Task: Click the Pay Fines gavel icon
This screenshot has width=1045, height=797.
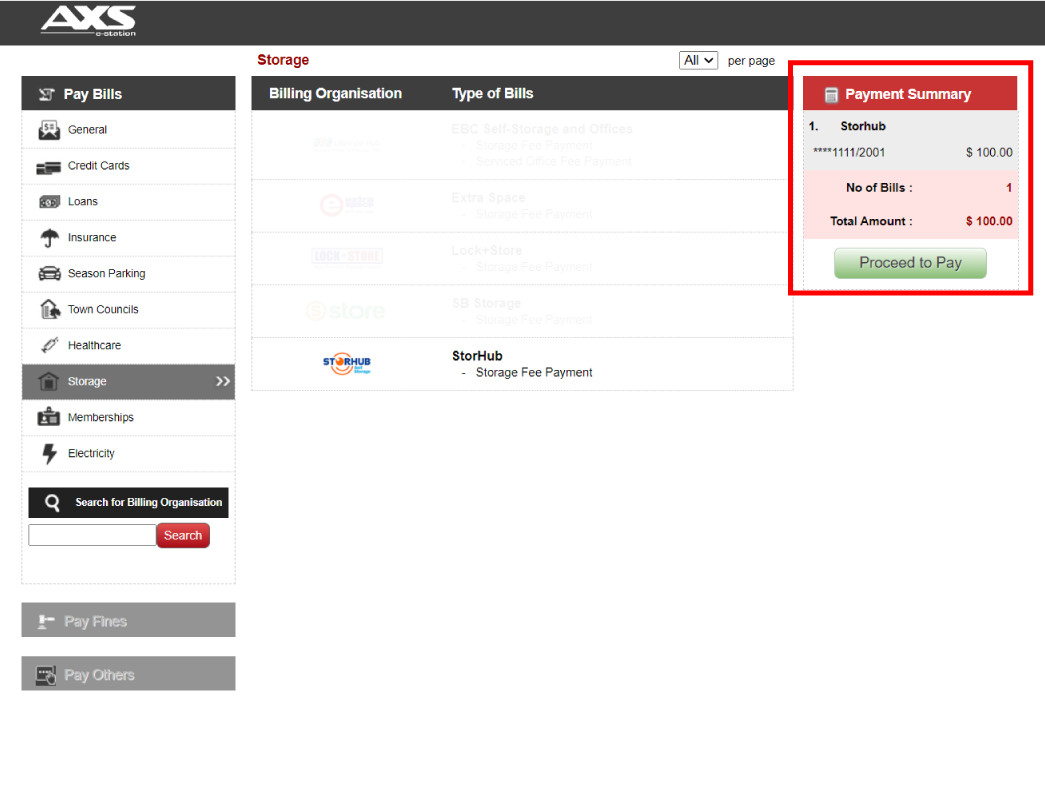Action: pos(45,621)
